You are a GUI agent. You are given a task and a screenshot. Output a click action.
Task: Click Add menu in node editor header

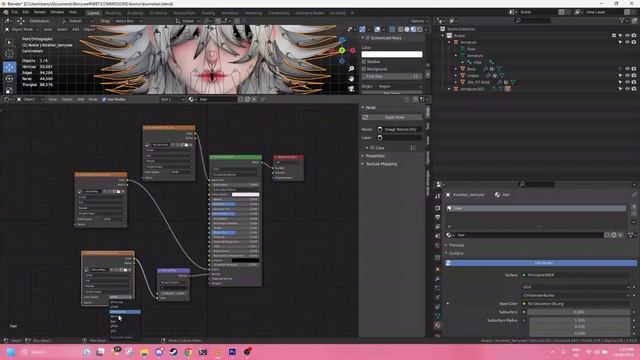[80, 99]
